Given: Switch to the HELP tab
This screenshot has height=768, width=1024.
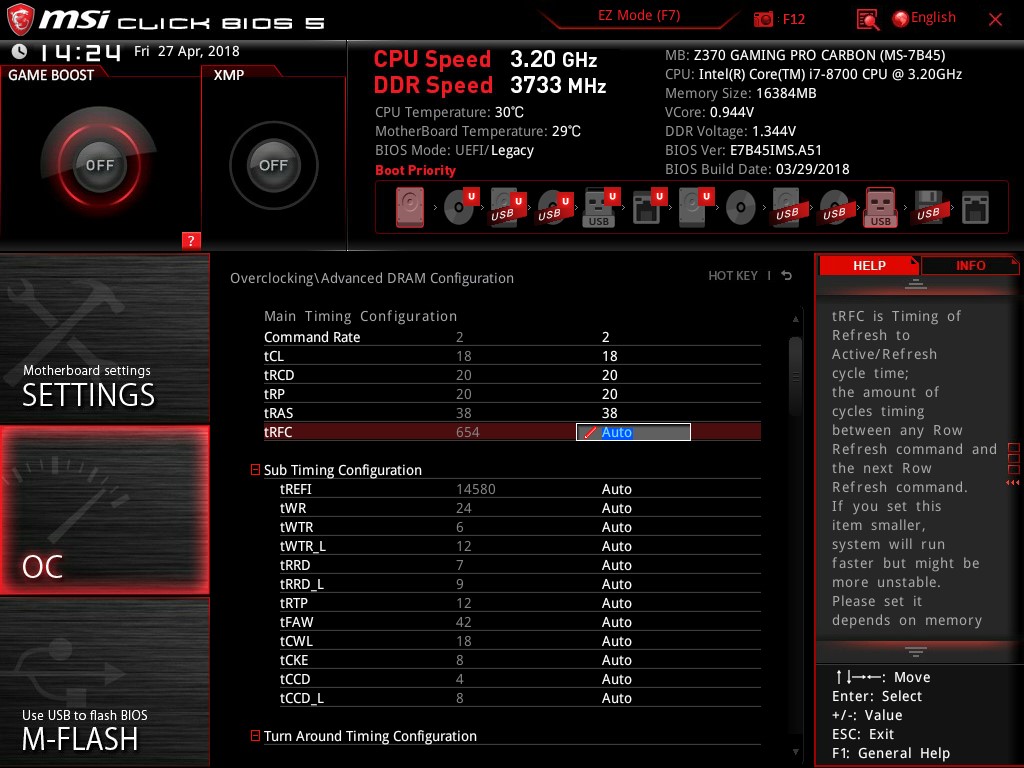Looking at the screenshot, I should [x=869, y=265].
